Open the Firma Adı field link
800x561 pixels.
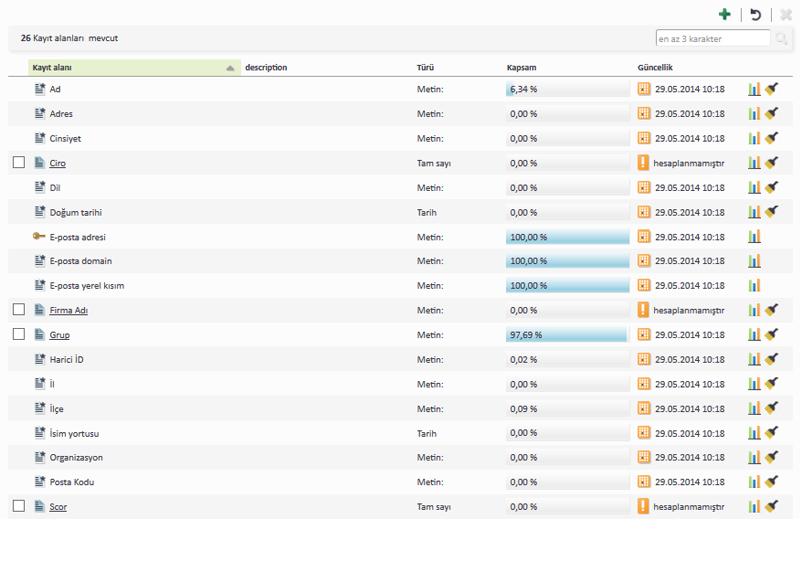tap(68, 310)
